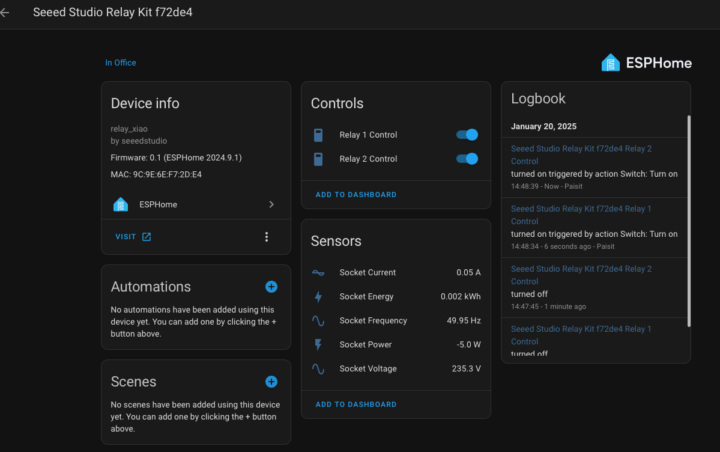720x452 pixels.
Task: Click the Relay 2 Control switch icon
Action: (x=318, y=159)
